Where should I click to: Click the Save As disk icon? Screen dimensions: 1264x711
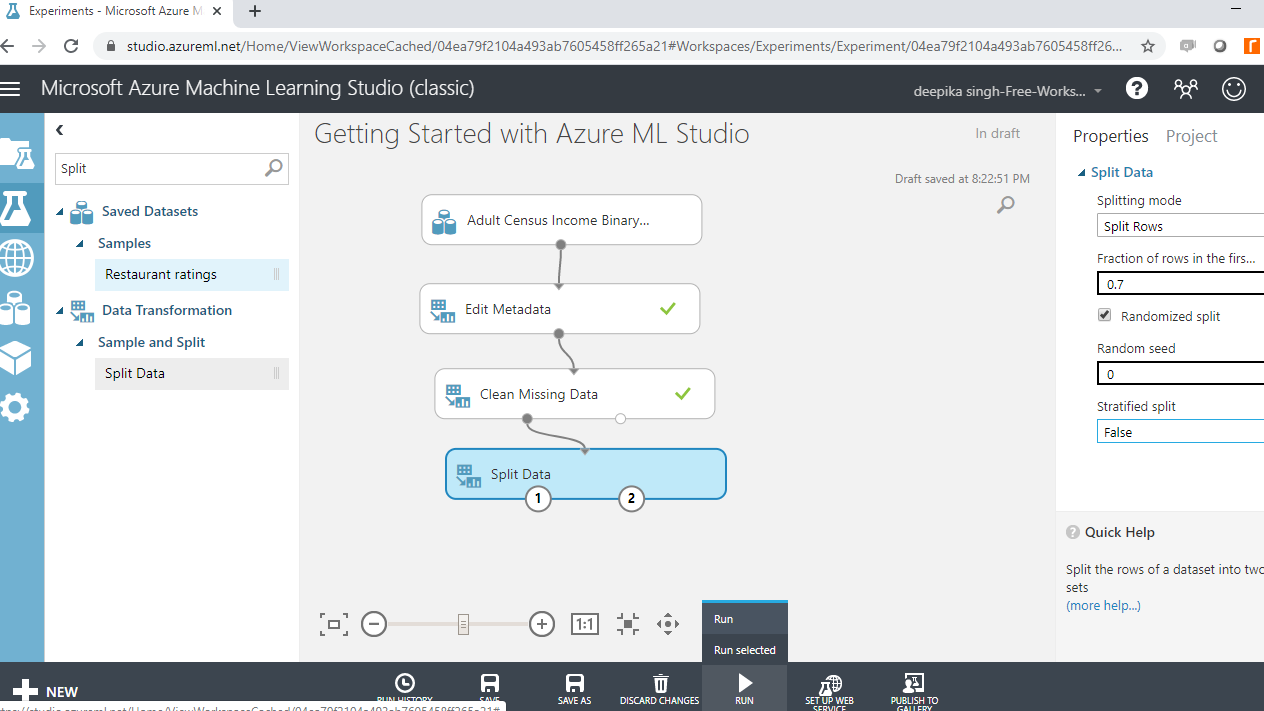point(574,683)
